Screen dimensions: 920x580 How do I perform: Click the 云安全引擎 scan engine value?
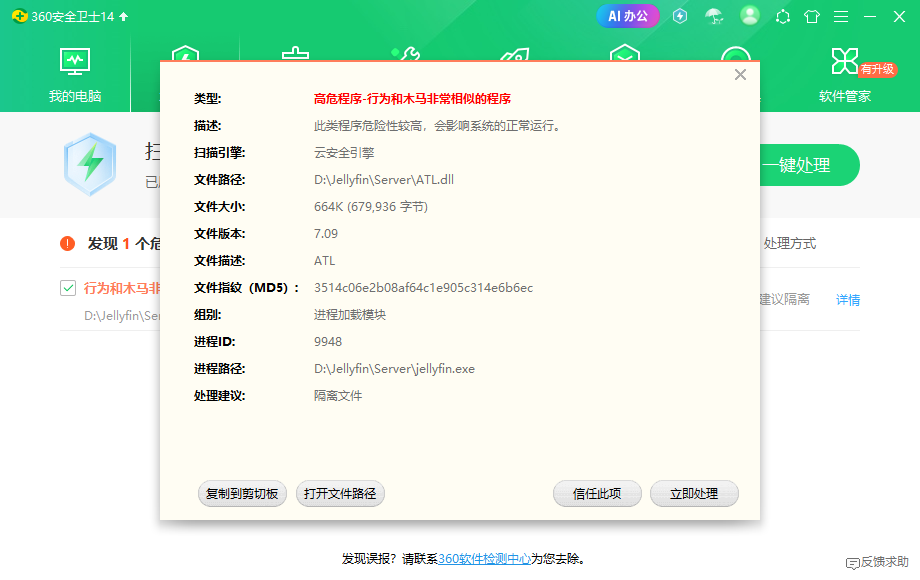coord(344,153)
